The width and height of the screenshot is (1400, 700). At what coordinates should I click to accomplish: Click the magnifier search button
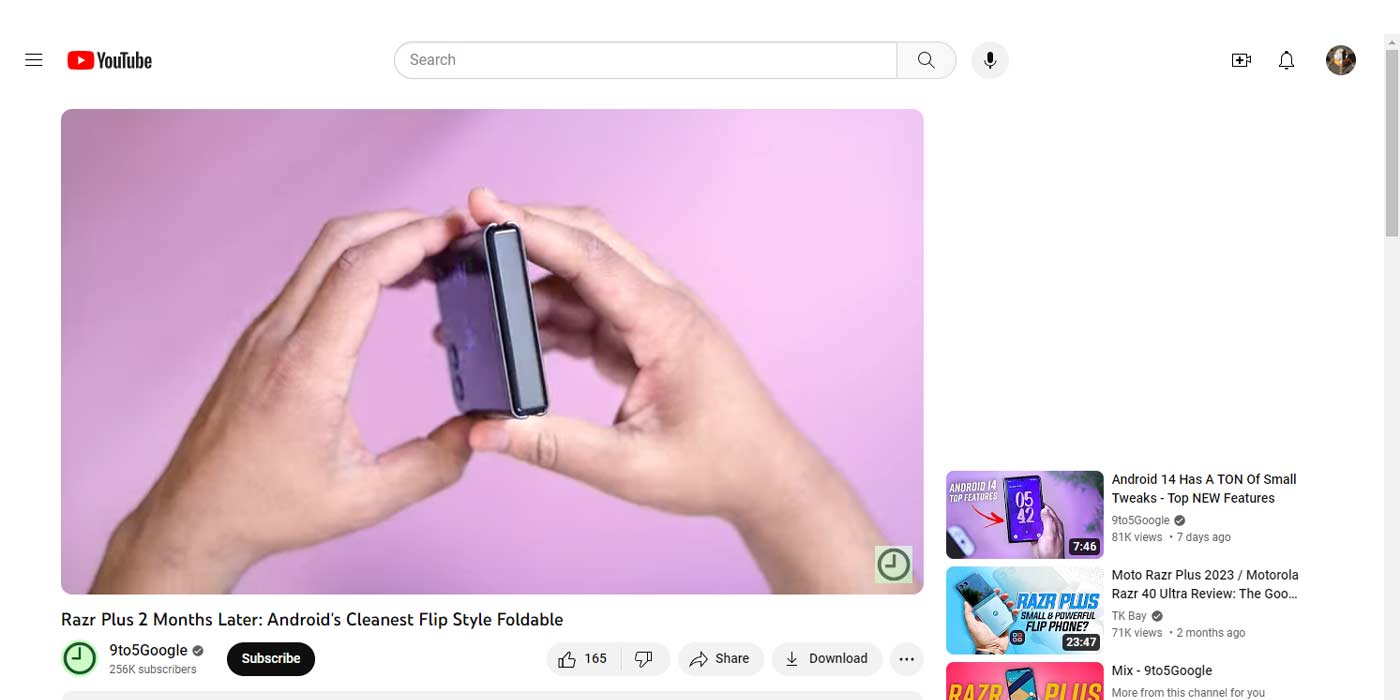[x=926, y=60]
